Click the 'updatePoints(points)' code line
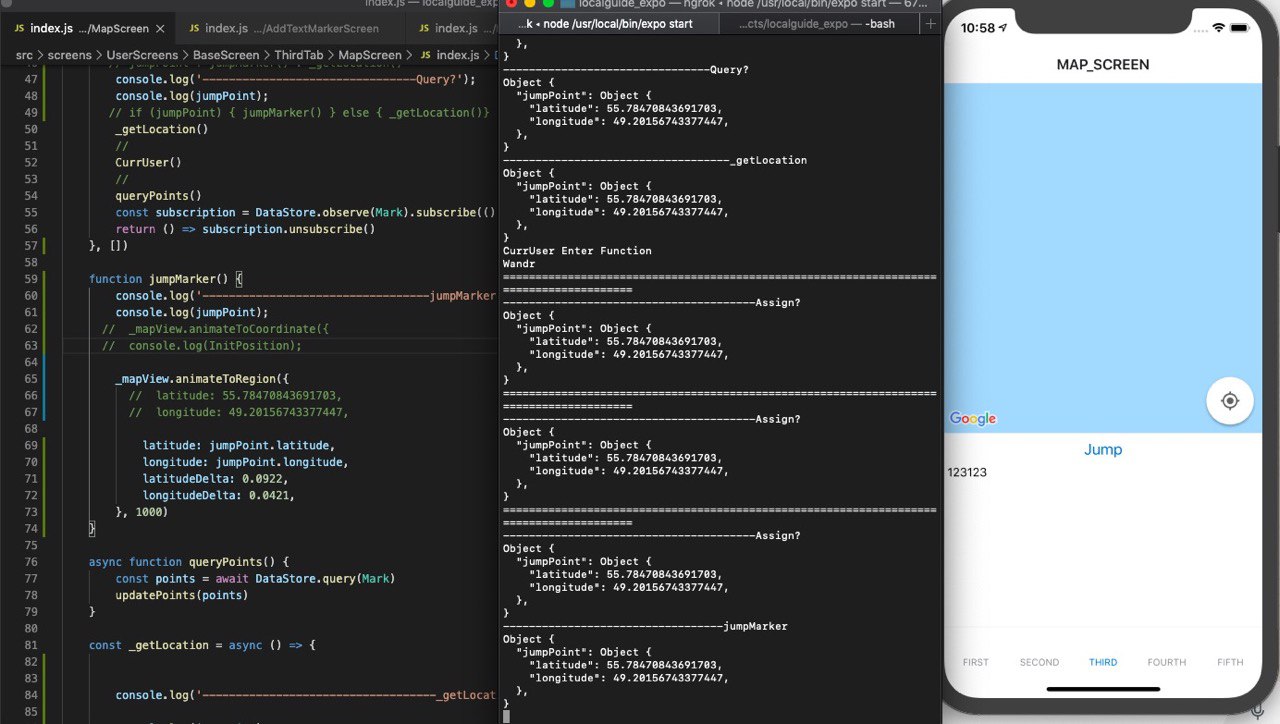The width and height of the screenshot is (1280, 724). point(181,595)
